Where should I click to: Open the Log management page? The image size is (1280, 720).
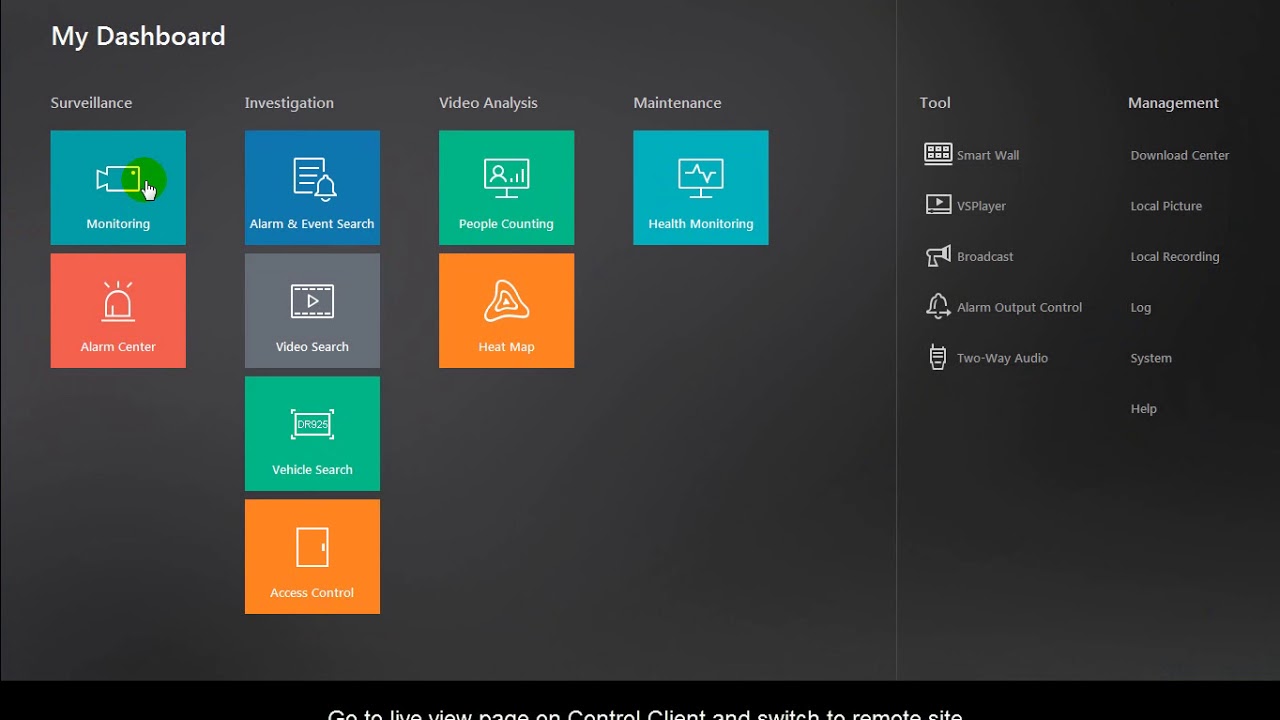pos(1141,308)
